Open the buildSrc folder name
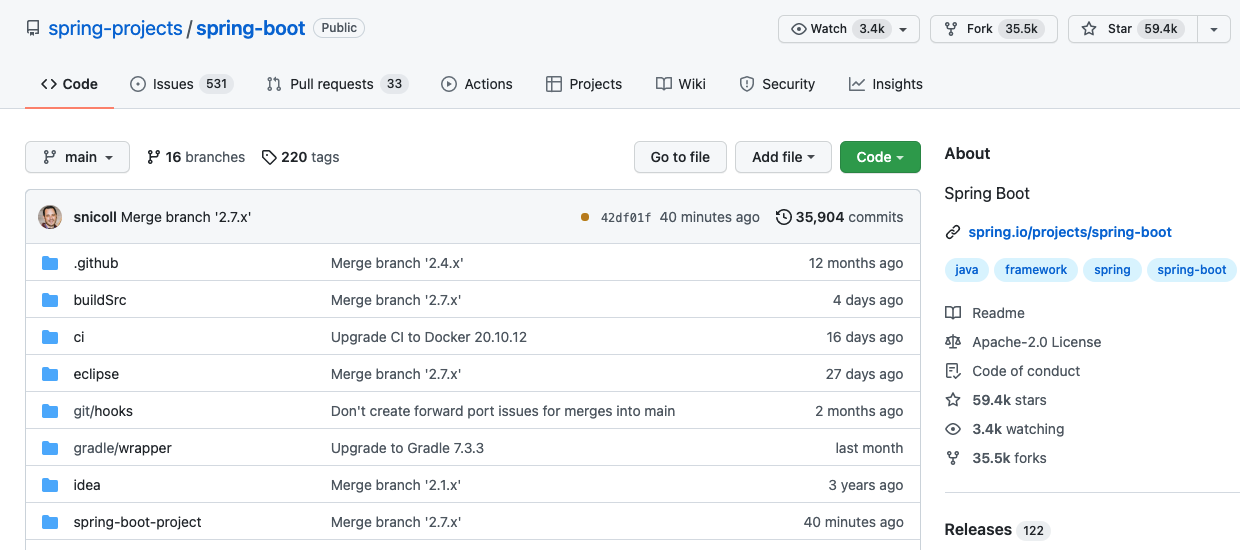The image size is (1240, 550). (100, 300)
